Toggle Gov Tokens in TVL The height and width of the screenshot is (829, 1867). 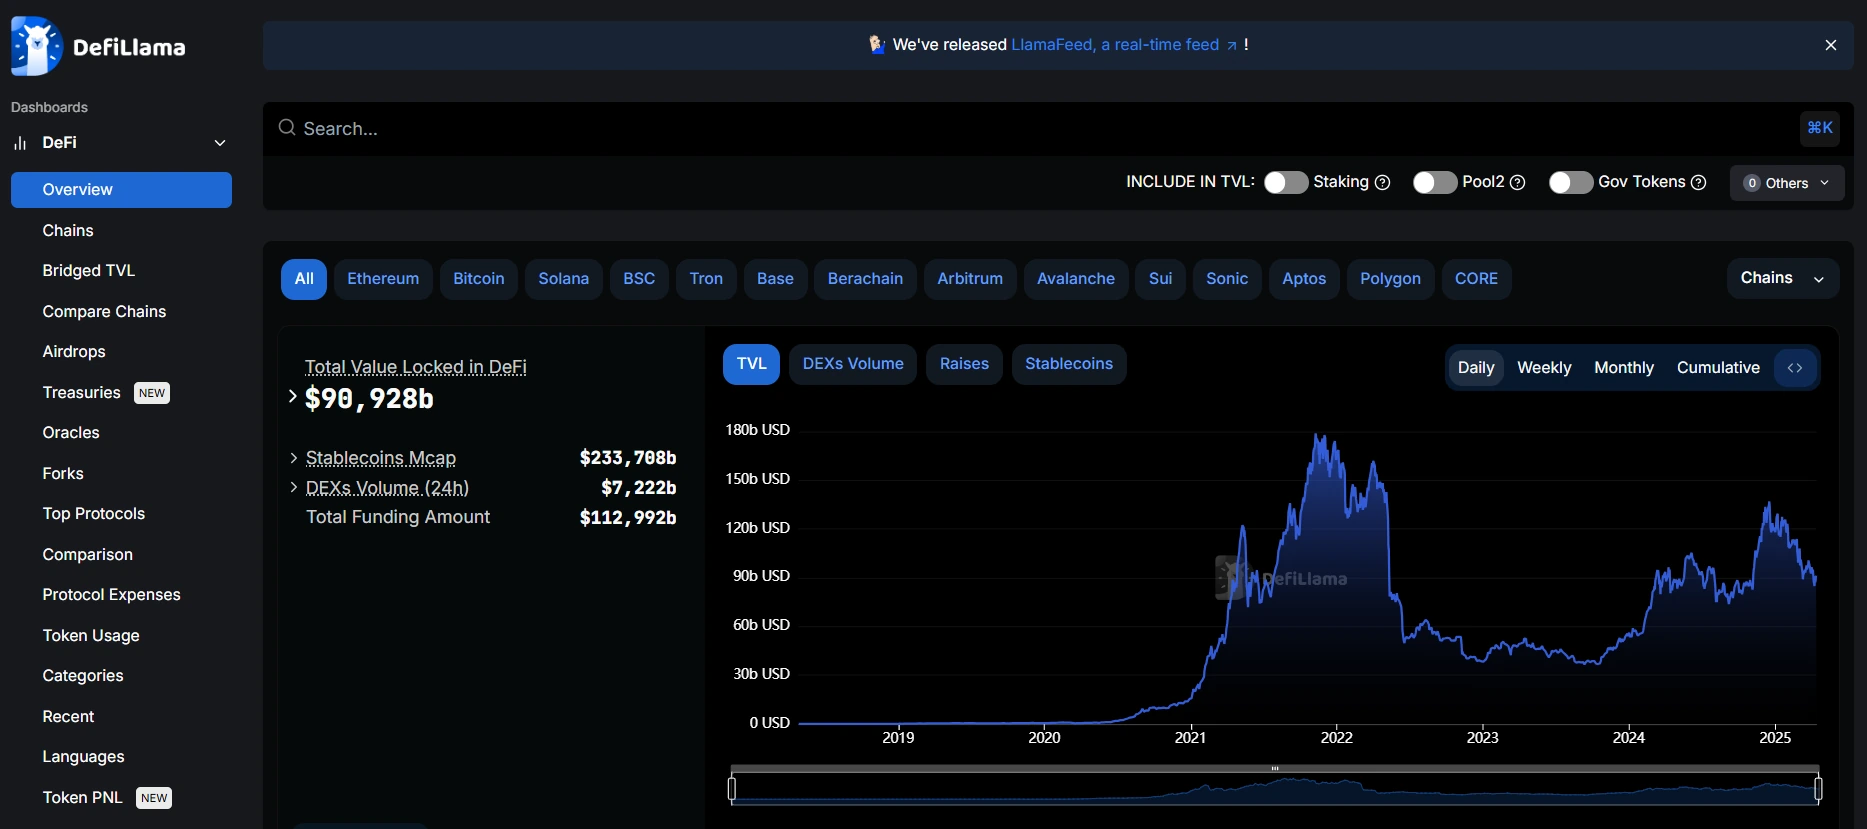point(1571,182)
